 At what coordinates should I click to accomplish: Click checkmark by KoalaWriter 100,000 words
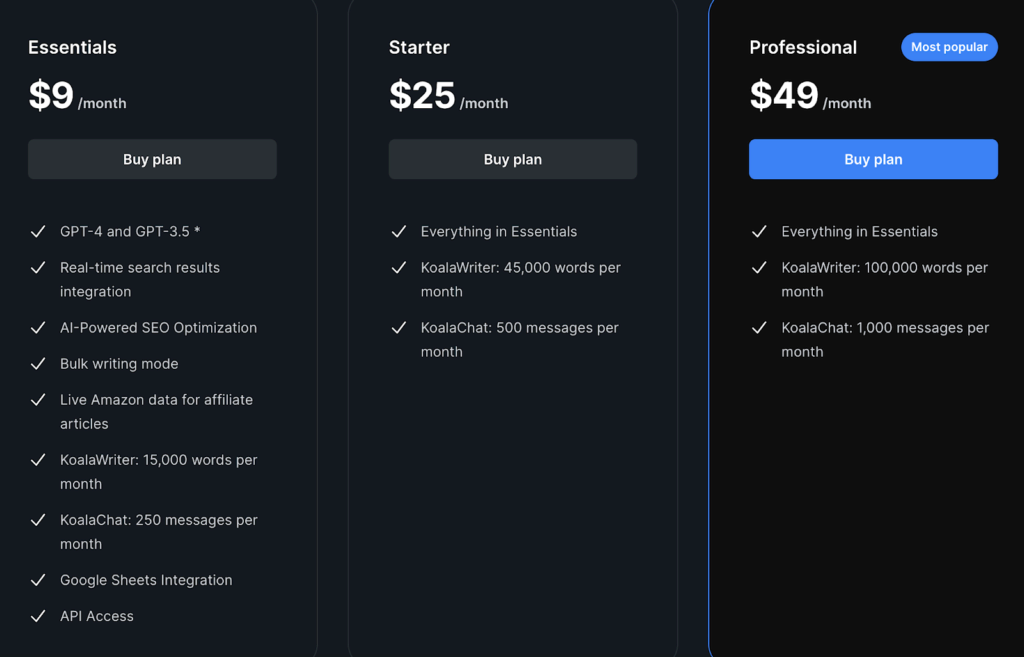[759, 268]
